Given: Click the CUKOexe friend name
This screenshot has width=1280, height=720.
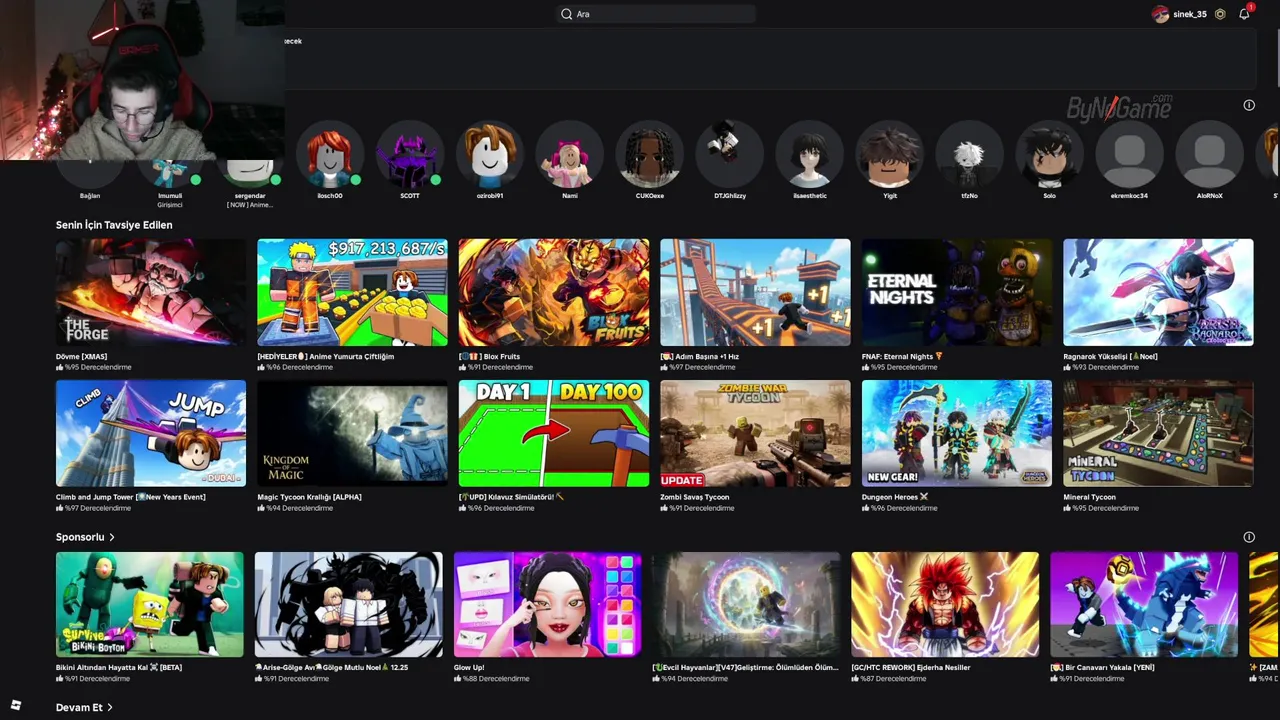Looking at the screenshot, I should click(x=650, y=196).
